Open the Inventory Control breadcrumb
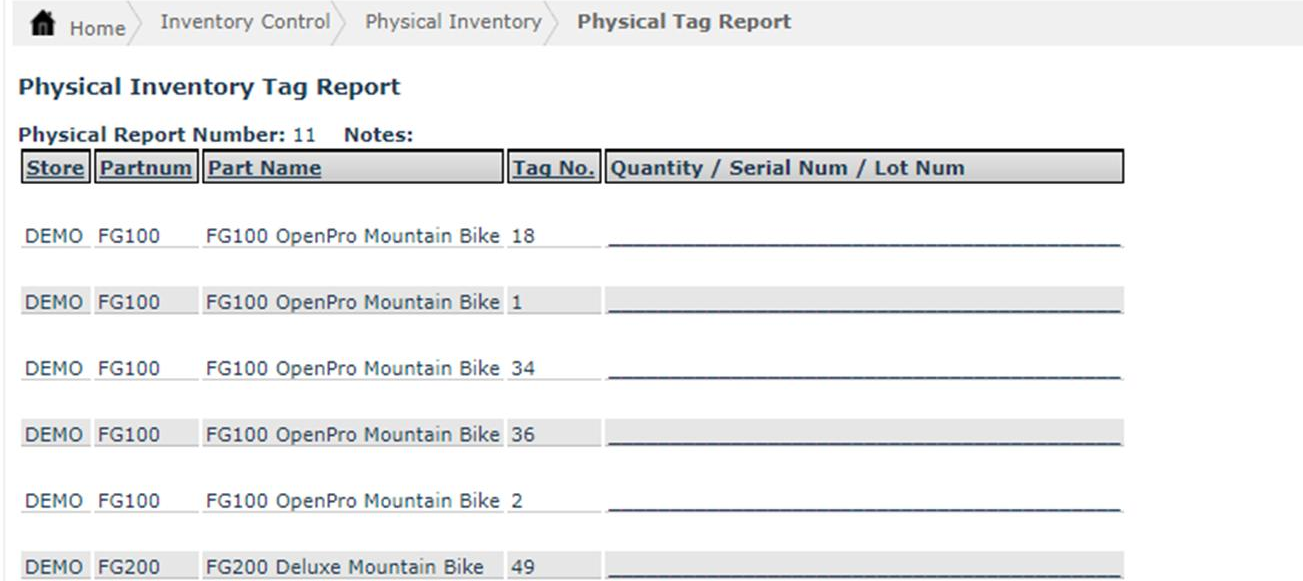Screen dimensions: 1303x581 (x=245, y=22)
